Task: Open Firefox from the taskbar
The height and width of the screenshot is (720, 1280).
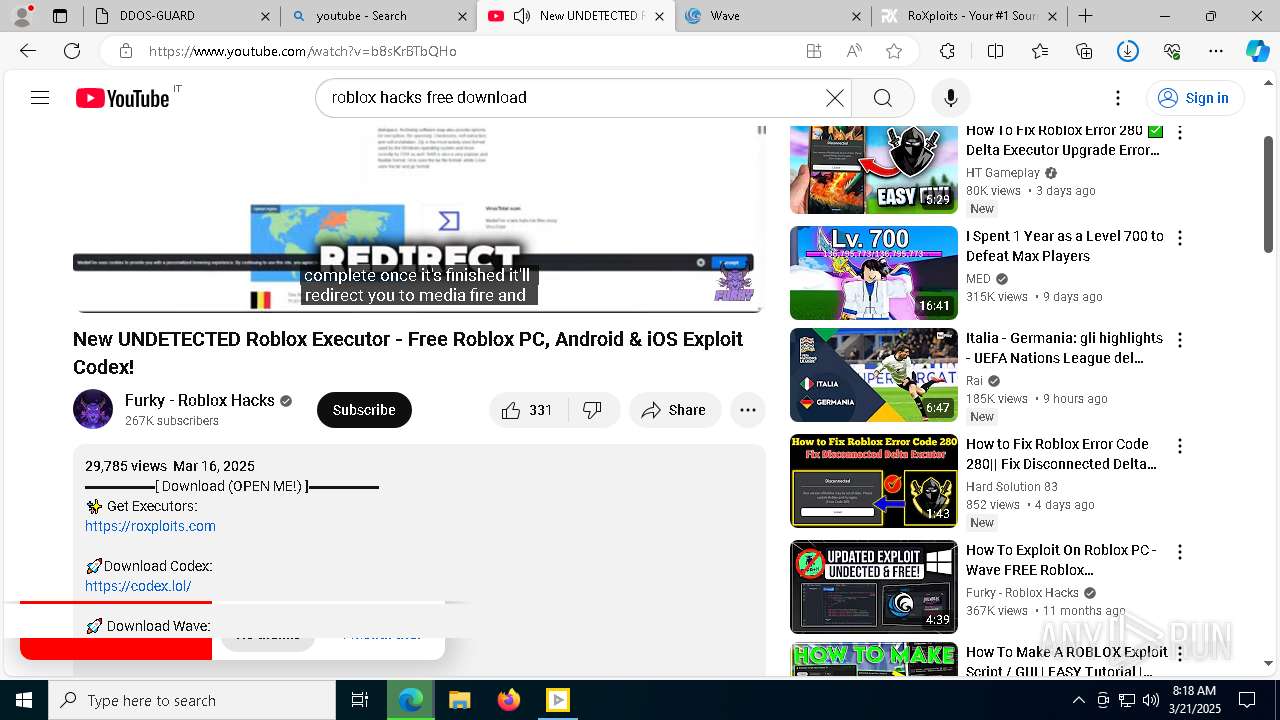Action: (x=508, y=700)
